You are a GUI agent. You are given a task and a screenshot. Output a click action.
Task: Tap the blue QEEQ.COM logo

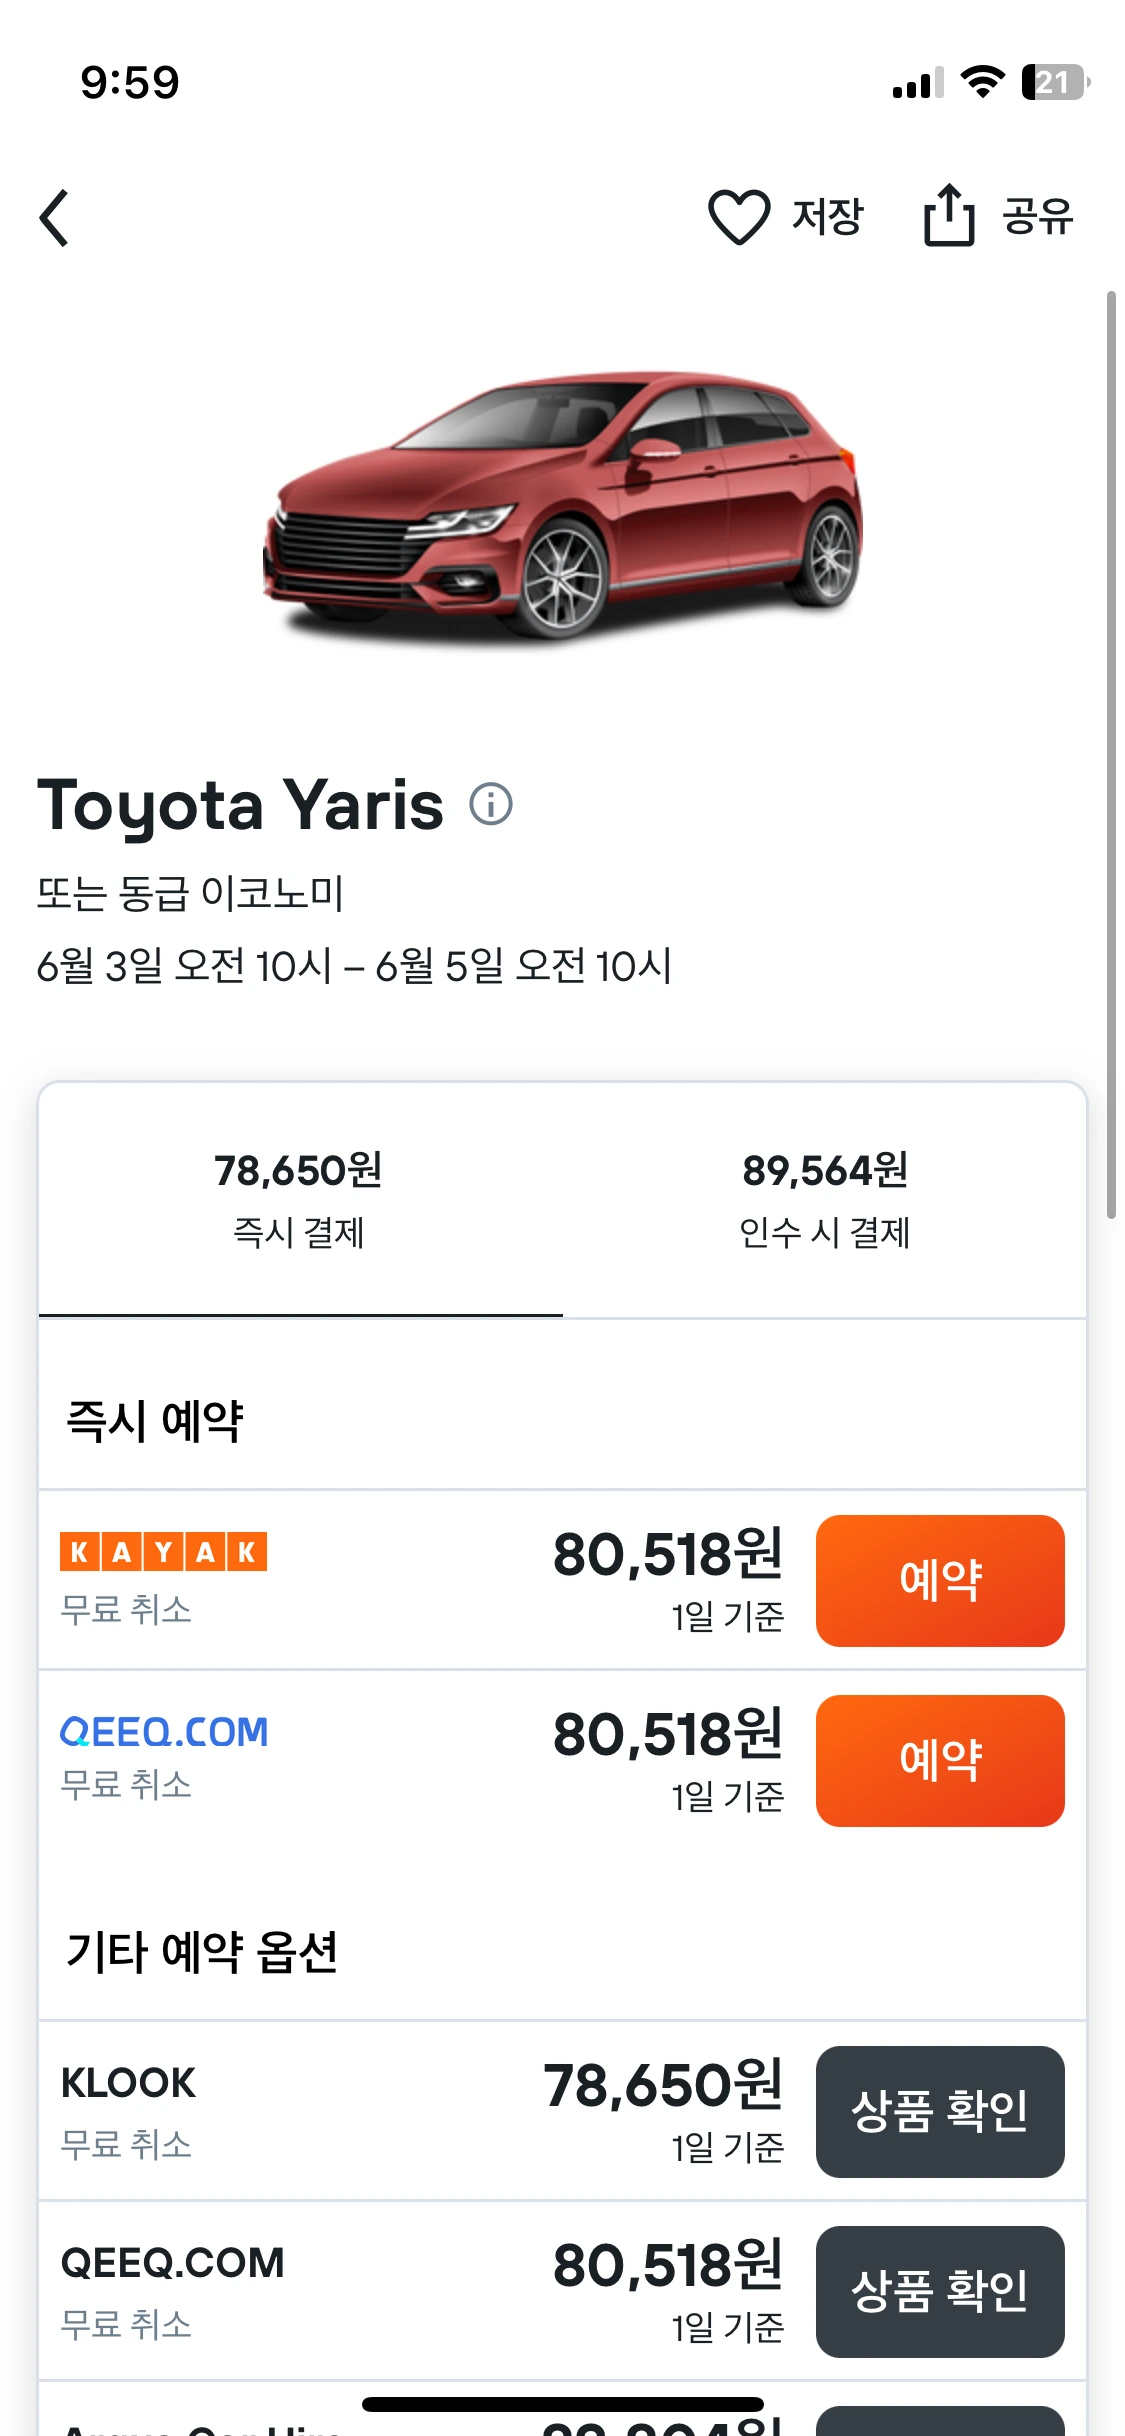[165, 1731]
